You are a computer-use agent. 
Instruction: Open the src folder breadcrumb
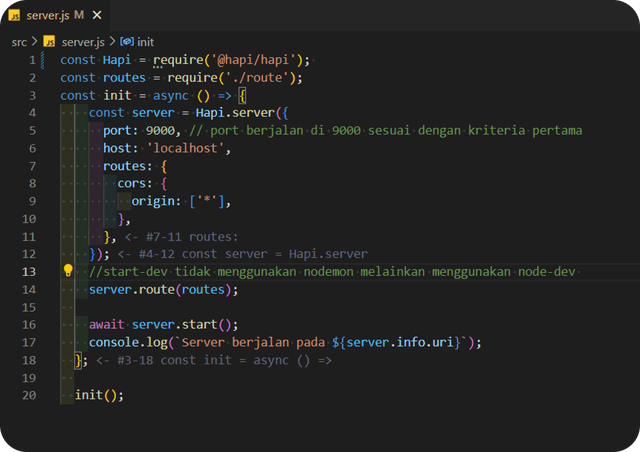[20, 42]
